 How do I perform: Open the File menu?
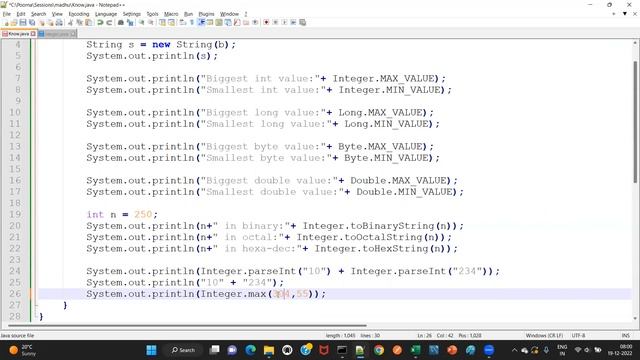tap(7, 14)
